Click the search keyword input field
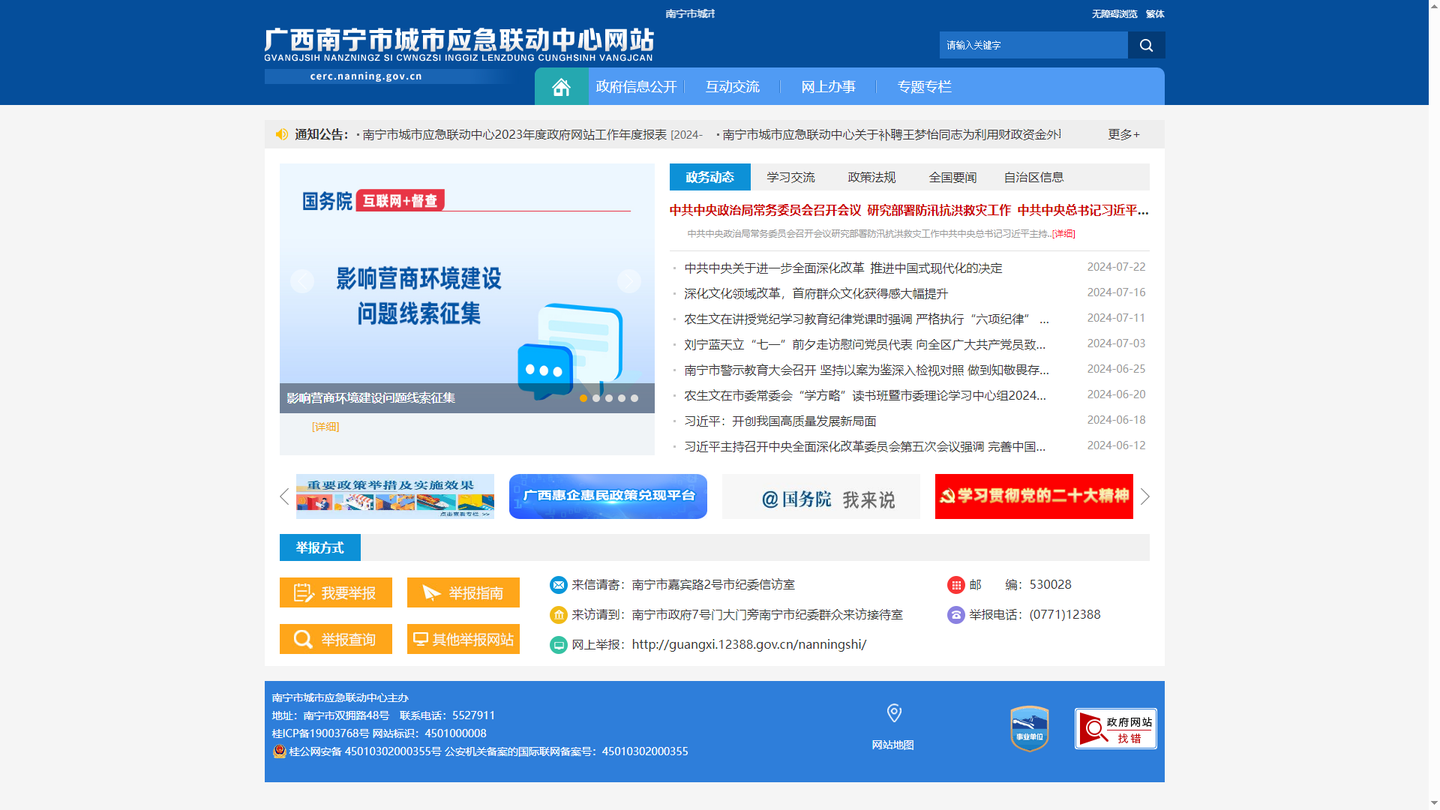This screenshot has width=1440, height=810. (x=1033, y=45)
